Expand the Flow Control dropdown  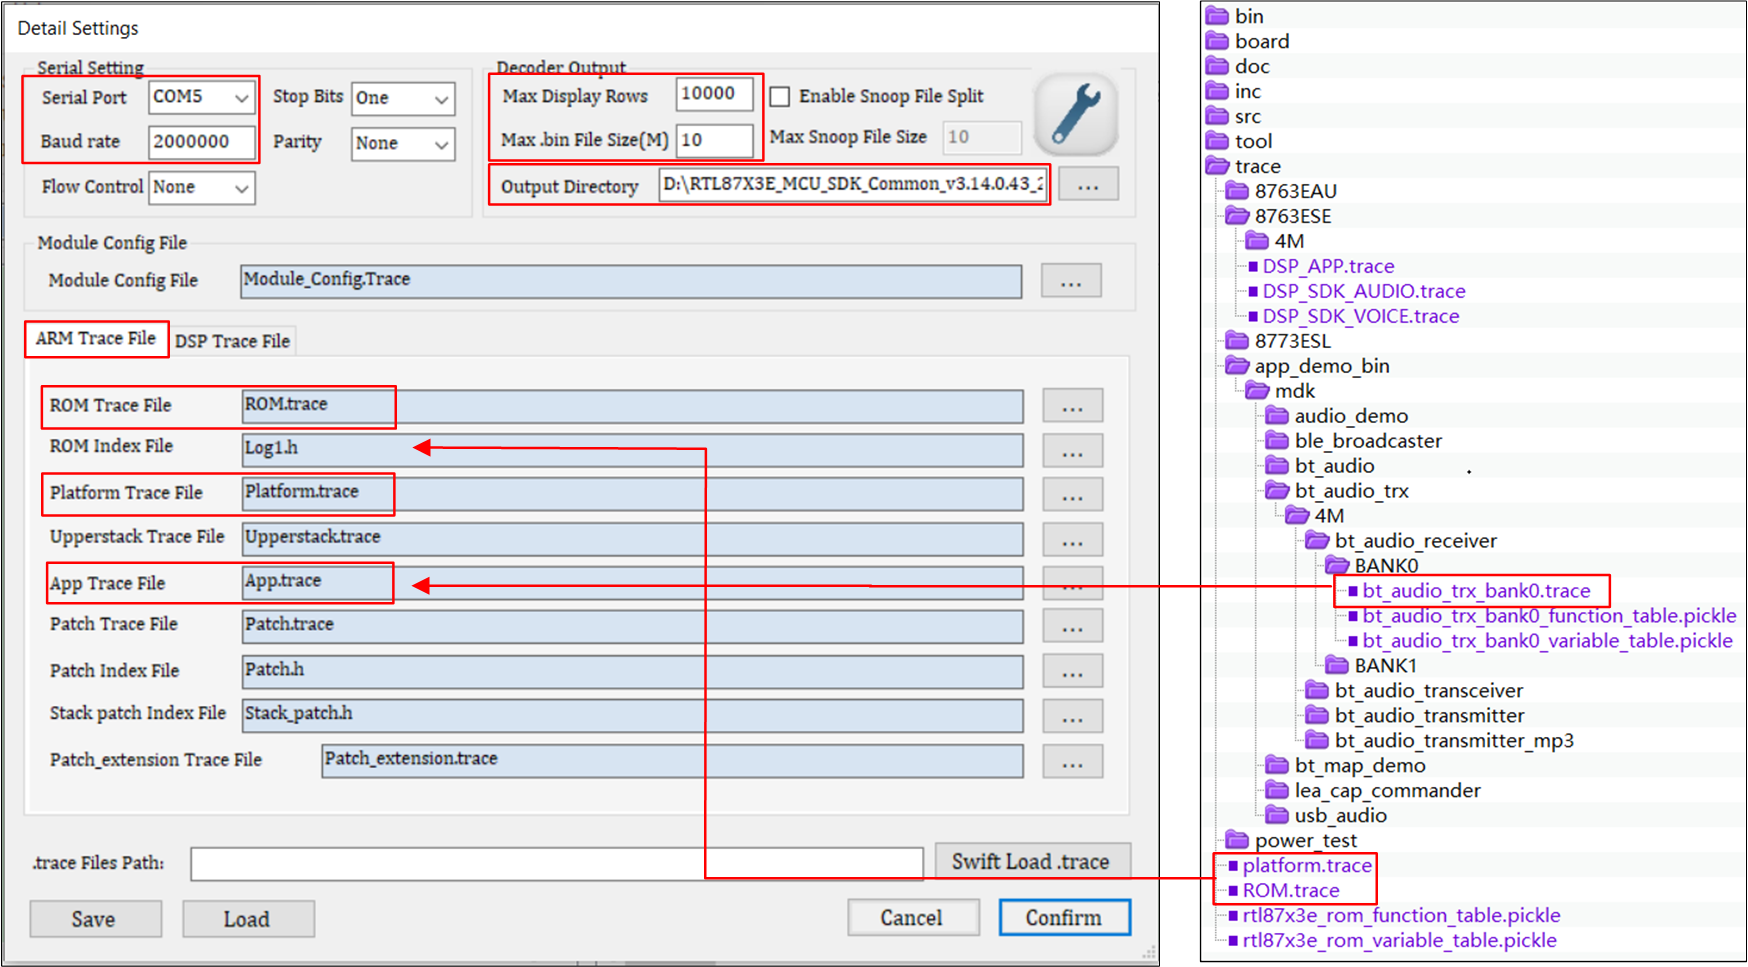(x=241, y=188)
